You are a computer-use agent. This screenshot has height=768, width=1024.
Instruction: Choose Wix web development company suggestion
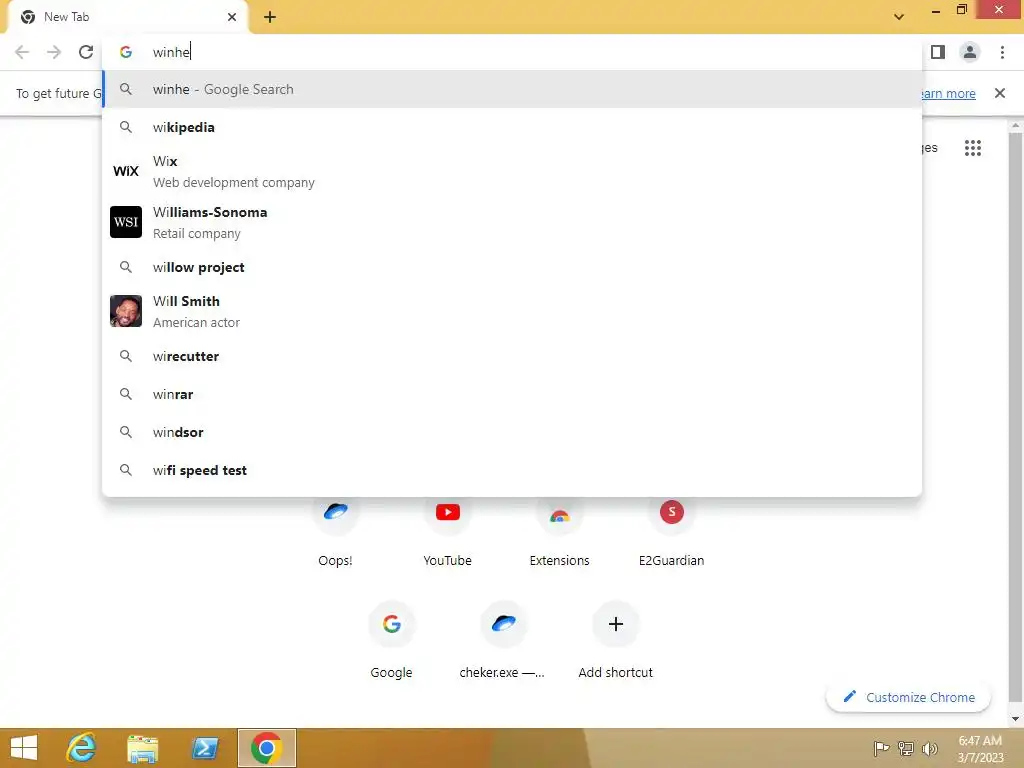pos(512,172)
